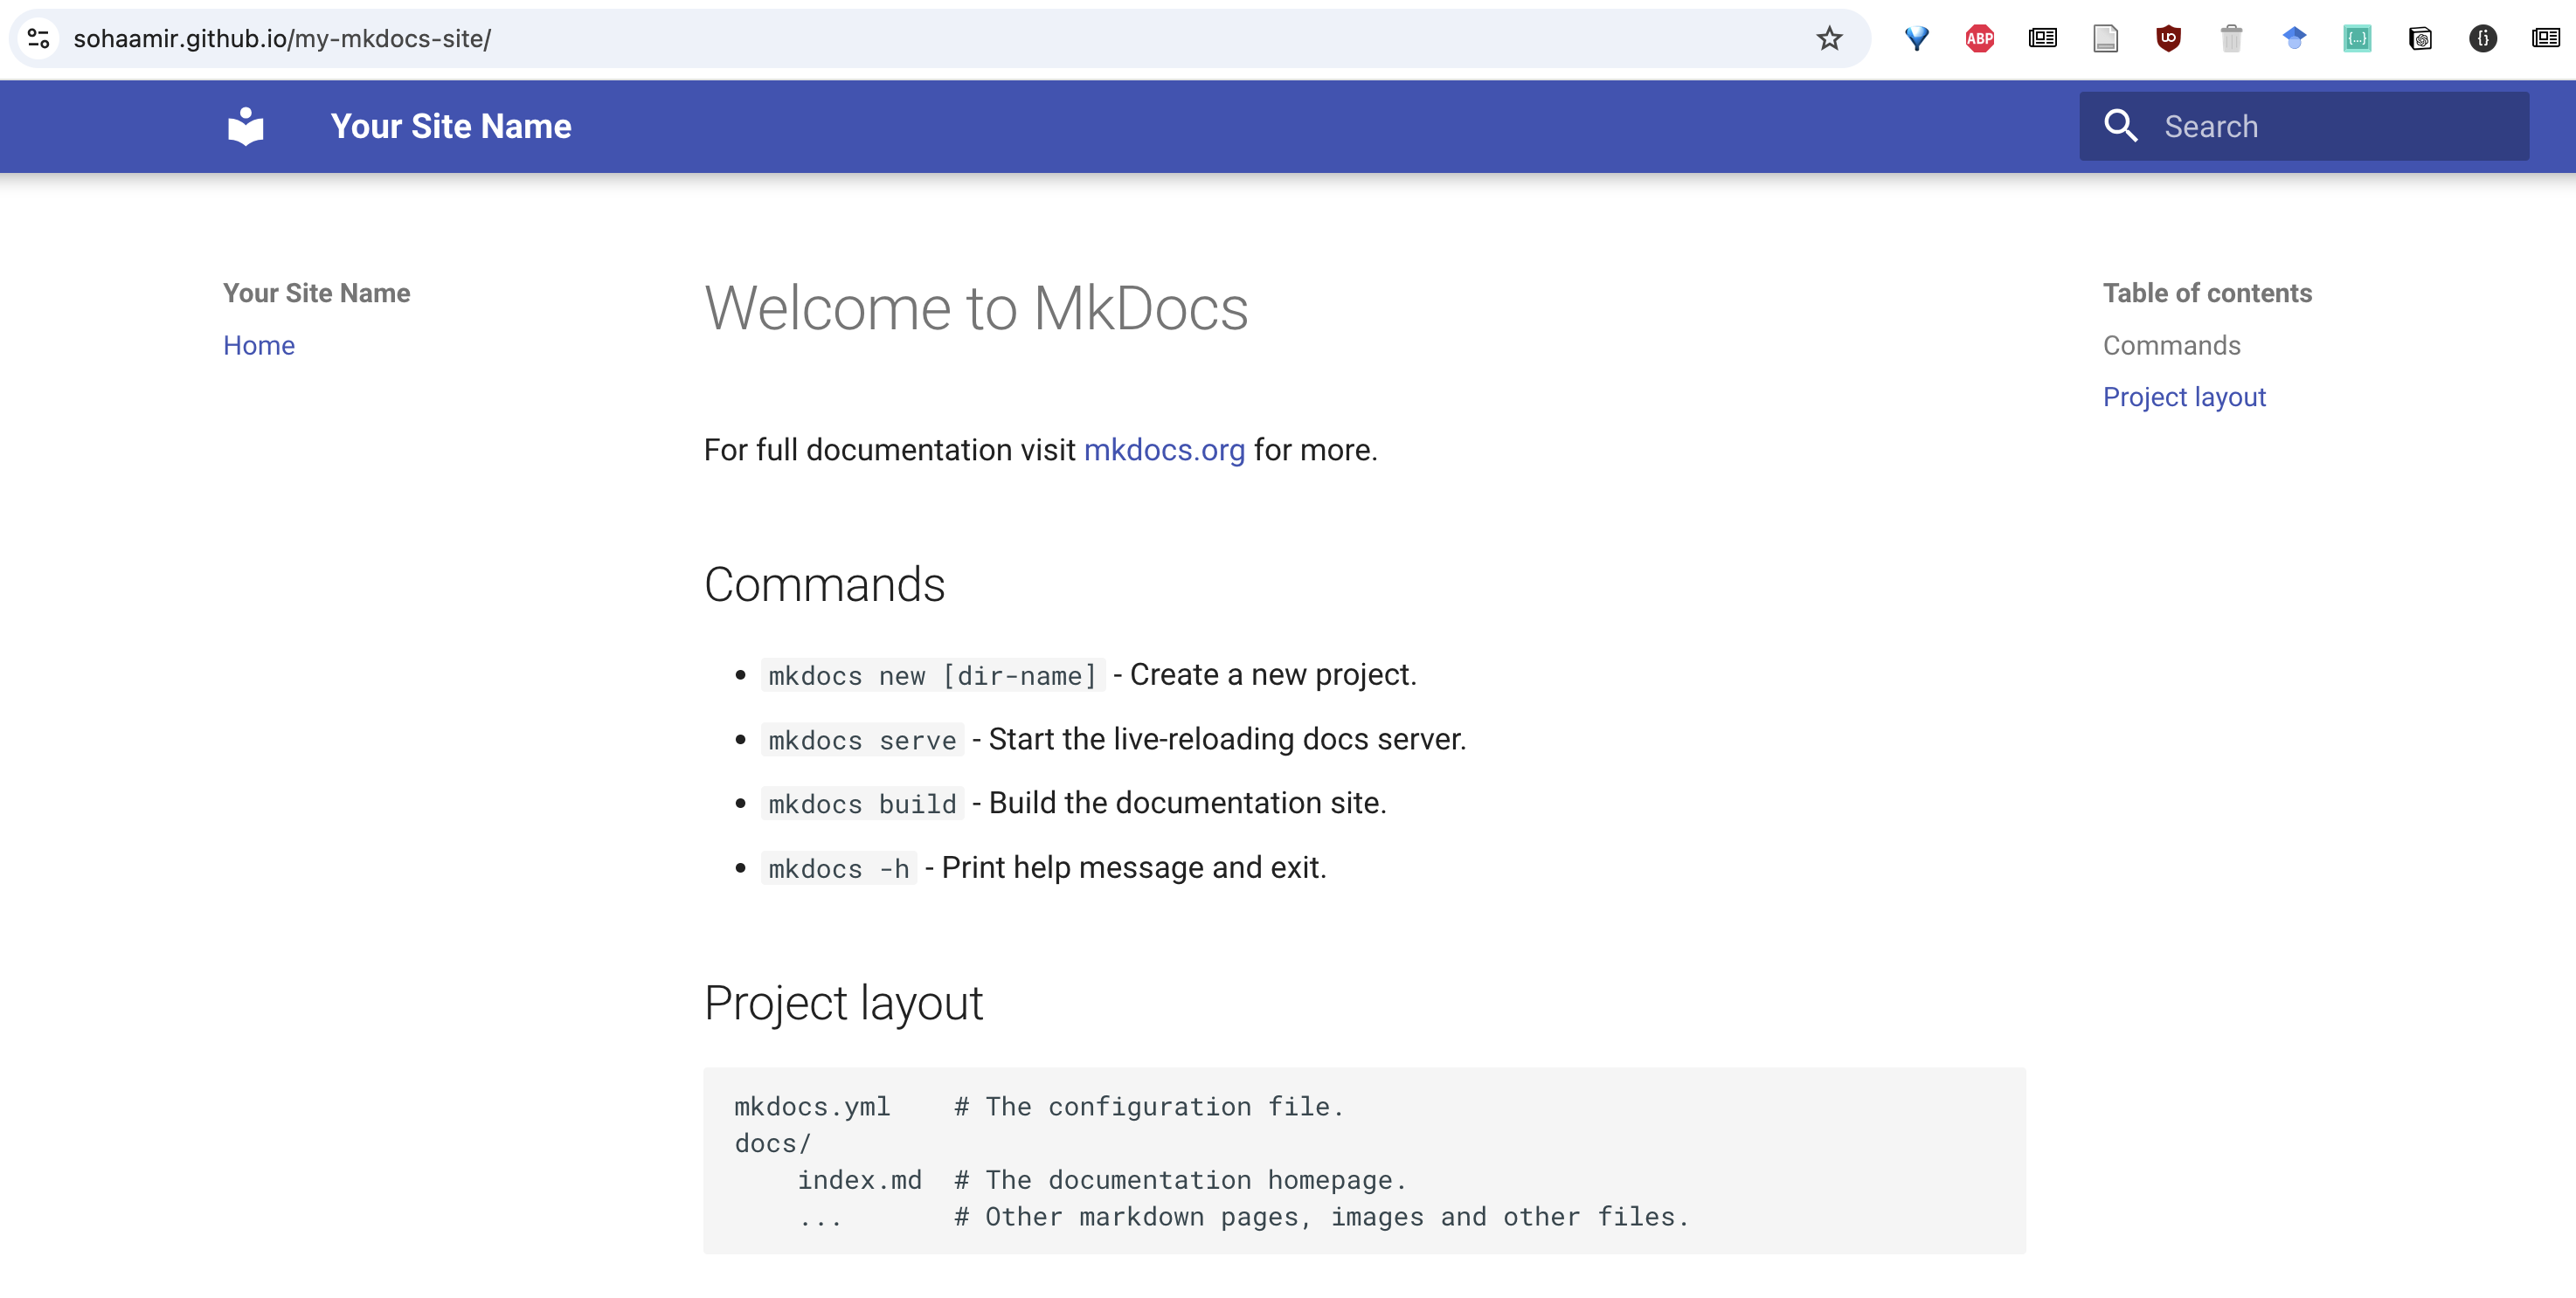Open the Home navigation link
This screenshot has height=1298, width=2576.
(259, 345)
